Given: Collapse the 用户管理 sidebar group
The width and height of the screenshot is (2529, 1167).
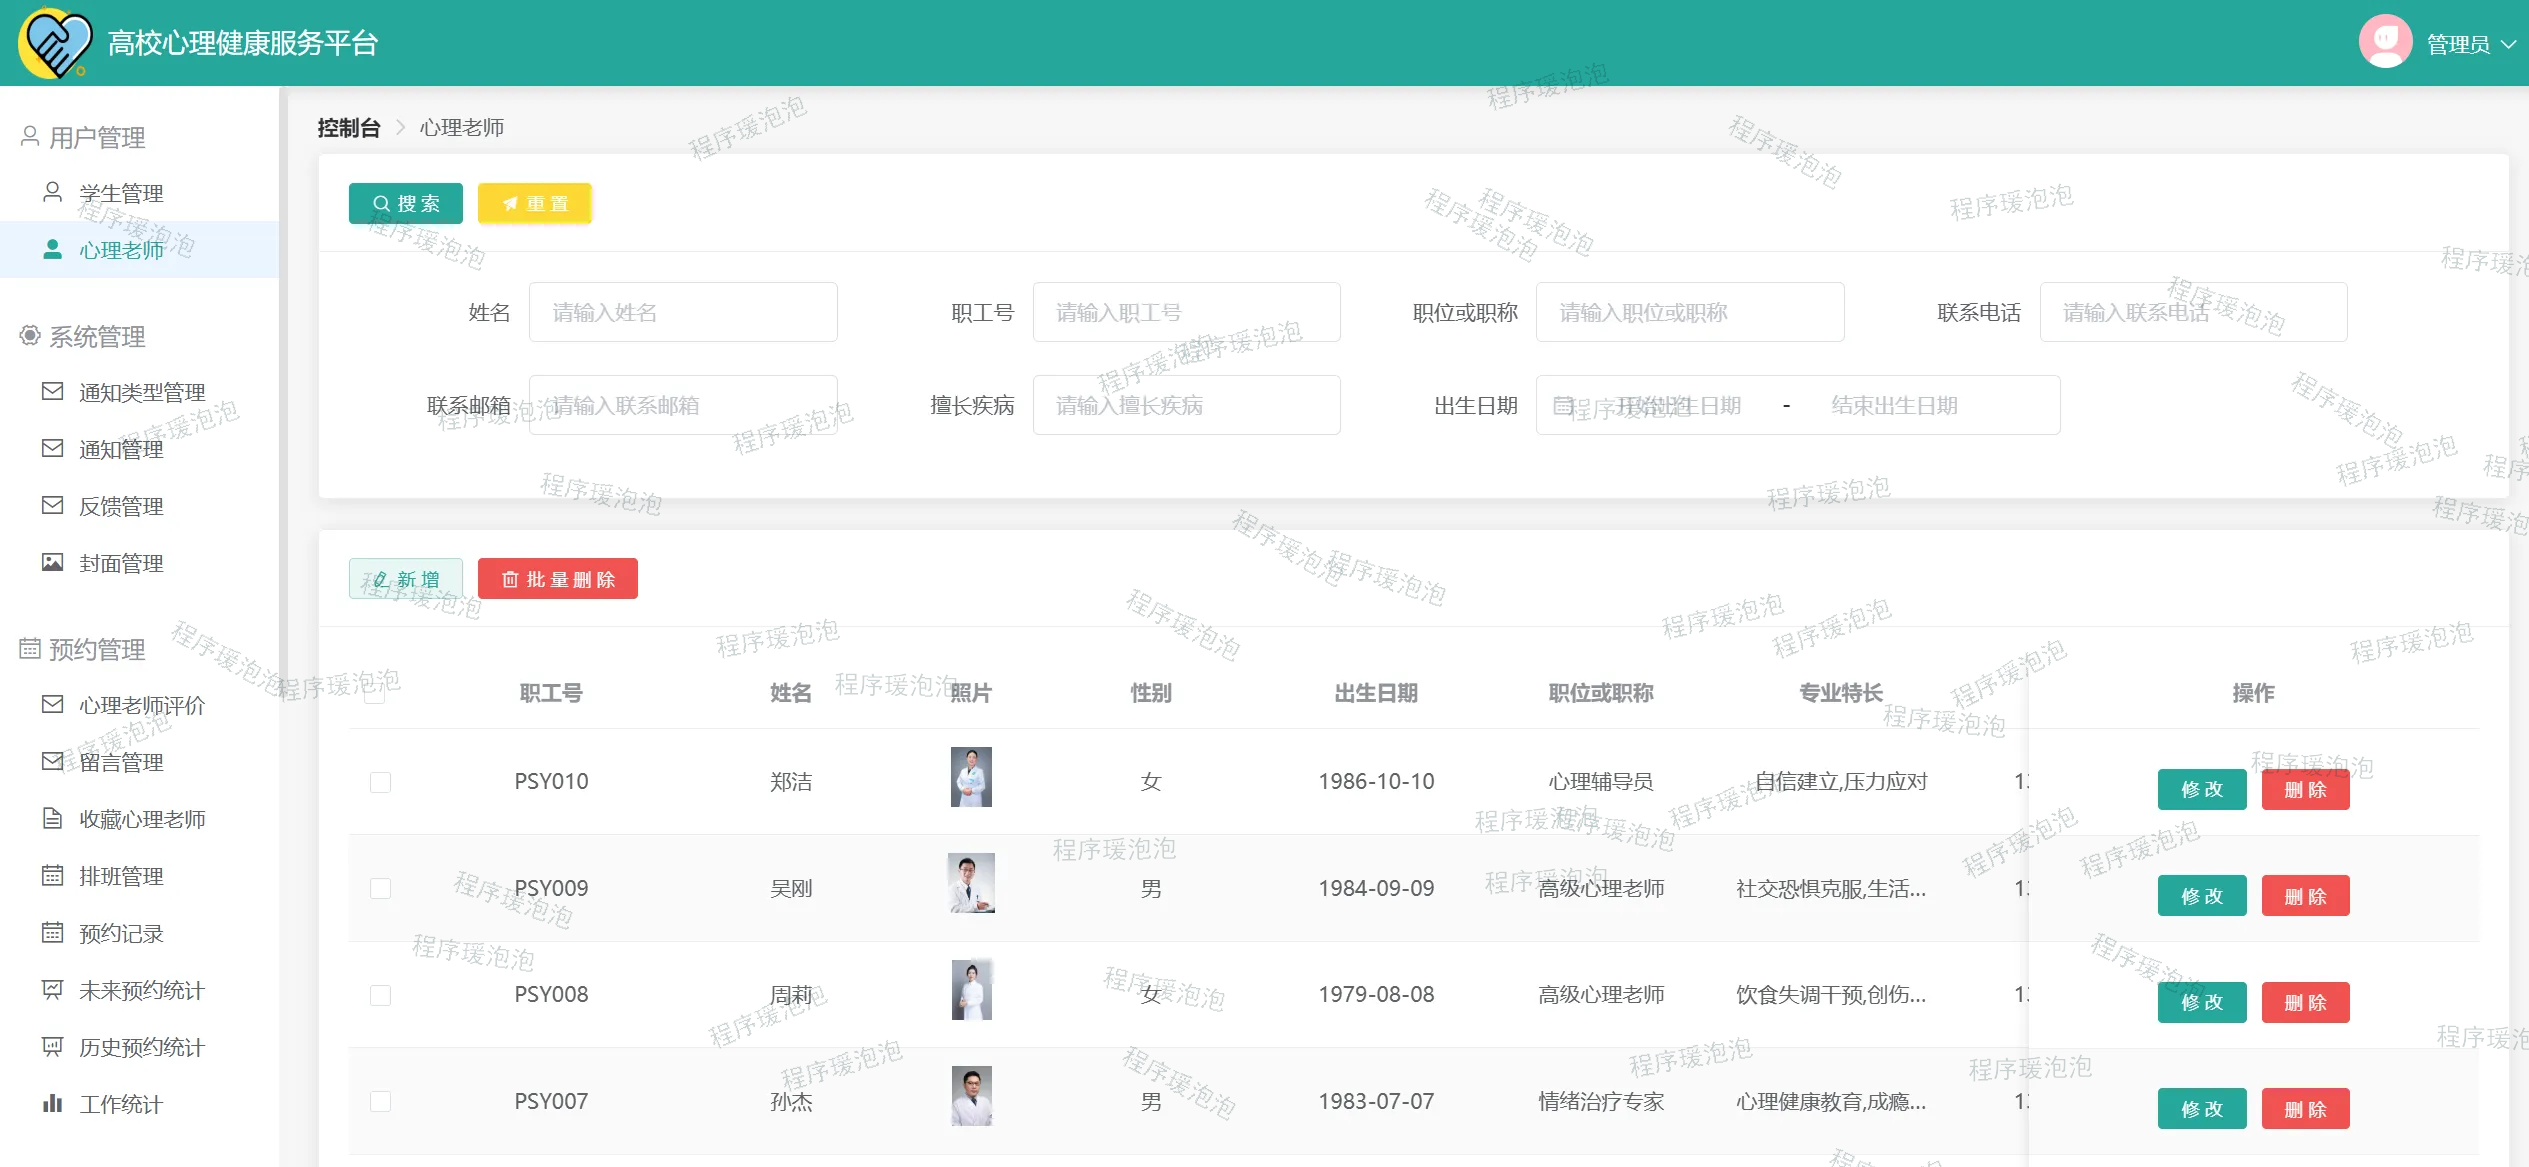Looking at the screenshot, I should pos(97,137).
